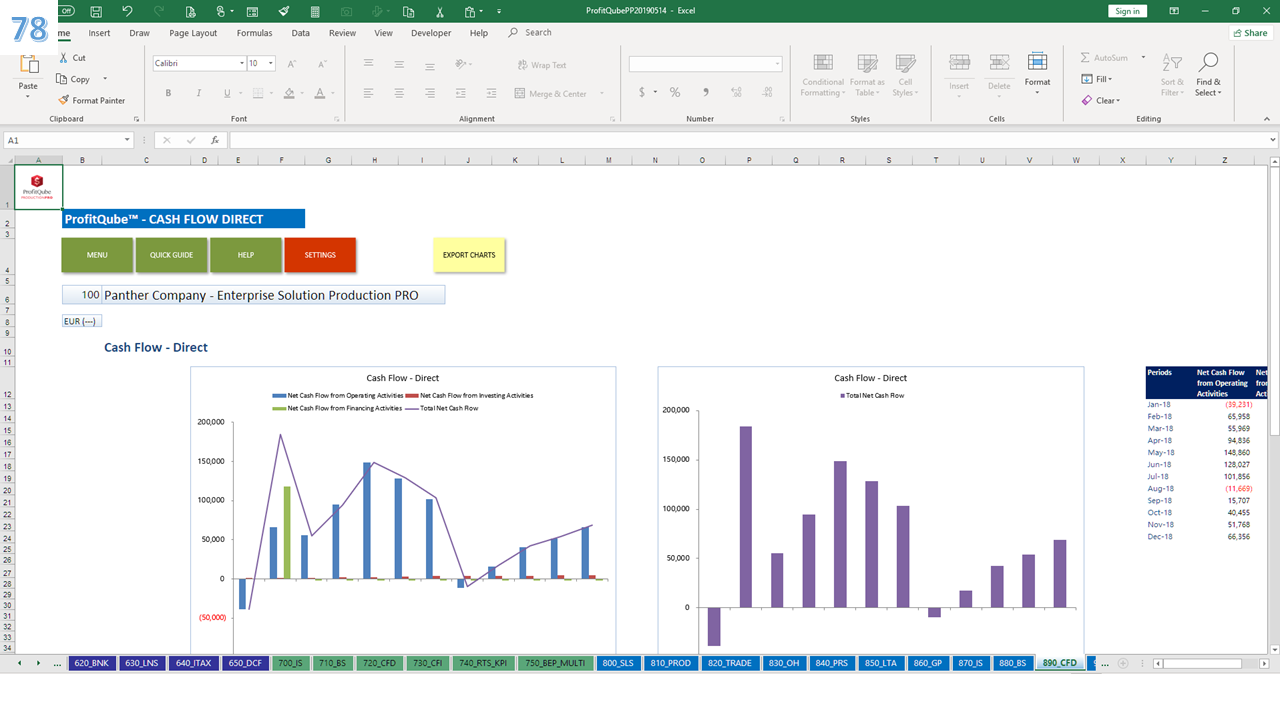Click the Sign in button
The image size is (1280, 720).
(x=1127, y=11)
